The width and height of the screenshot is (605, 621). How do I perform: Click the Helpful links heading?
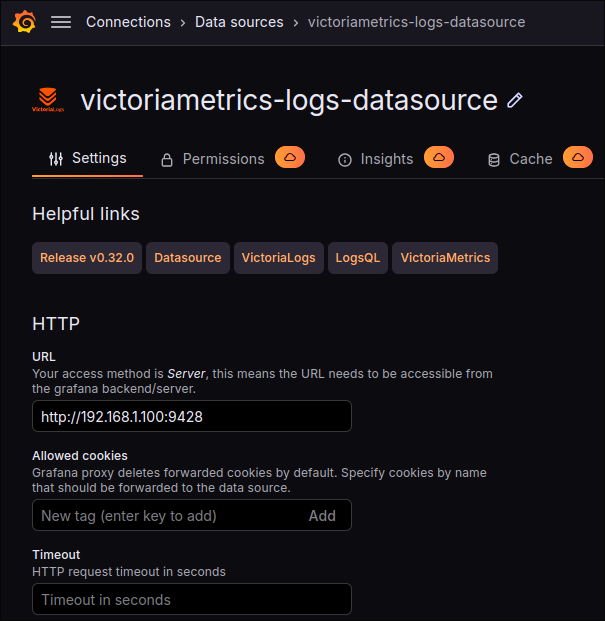point(86,214)
